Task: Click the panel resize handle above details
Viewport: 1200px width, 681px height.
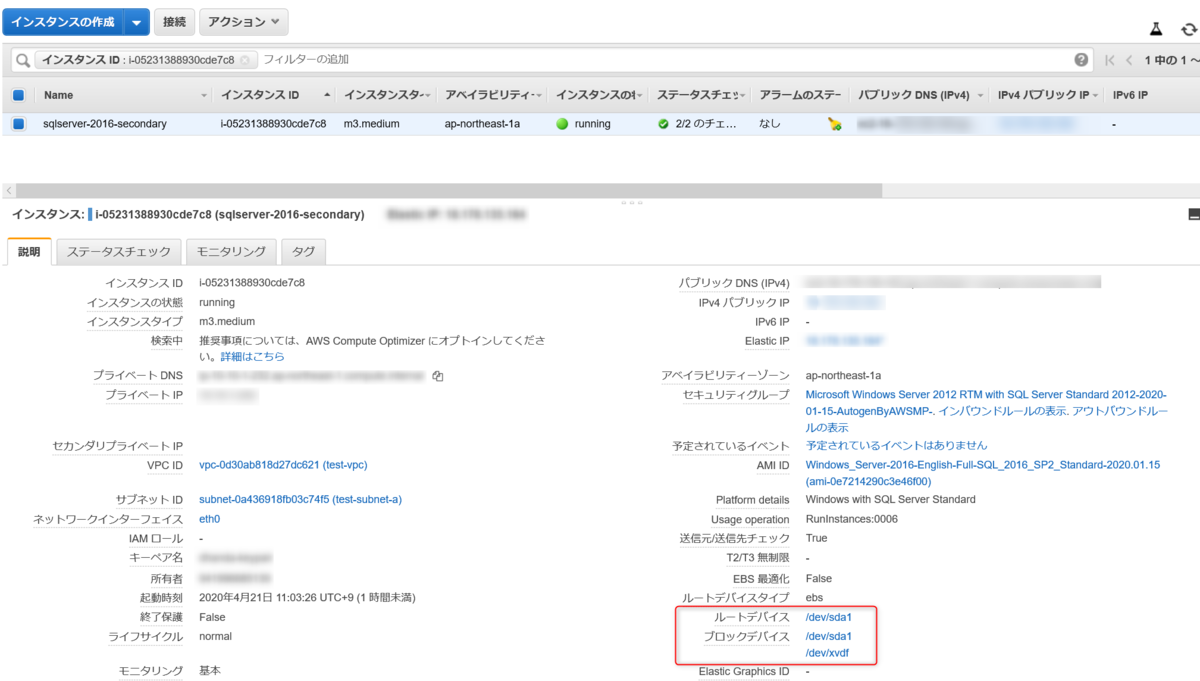Action: (631, 203)
